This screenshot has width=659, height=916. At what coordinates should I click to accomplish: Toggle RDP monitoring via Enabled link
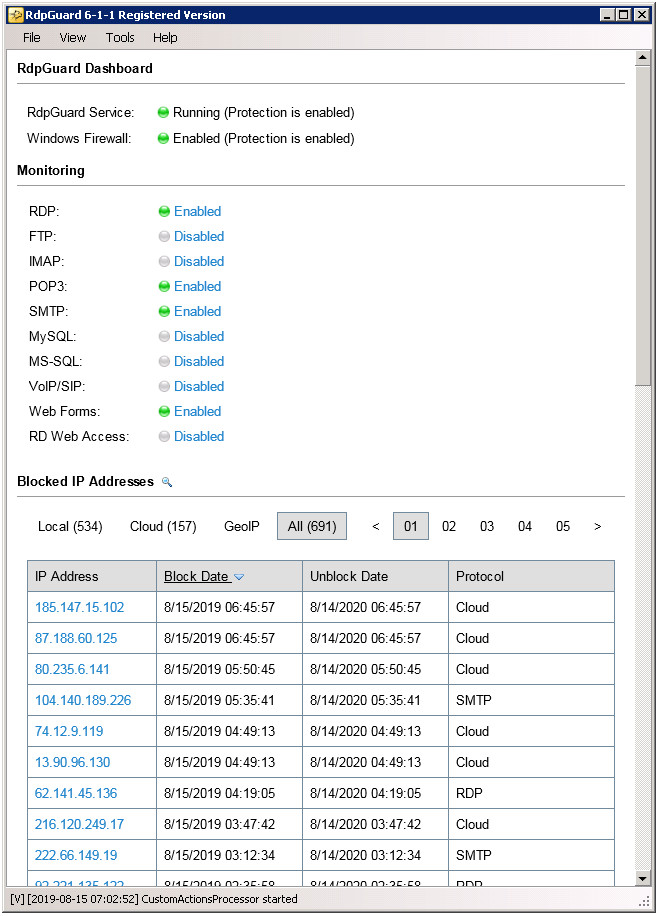tap(197, 211)
